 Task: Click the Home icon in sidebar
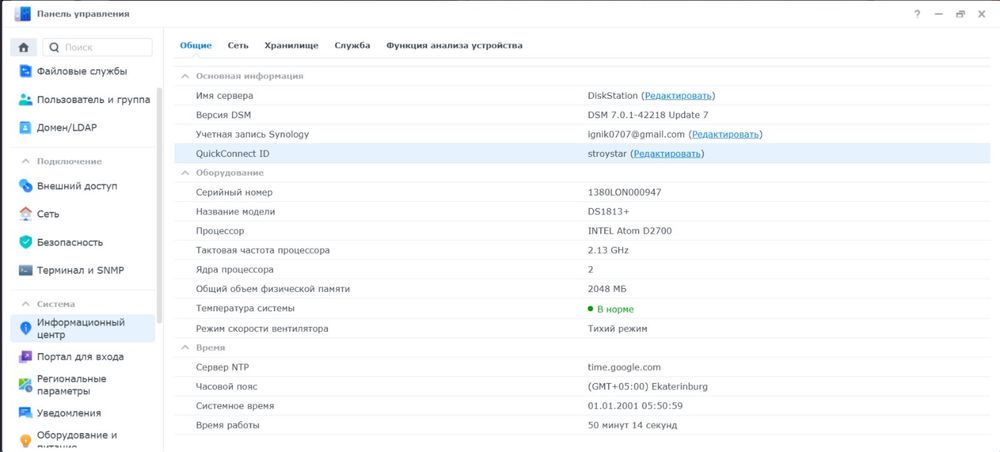click(x=24, y=47)
